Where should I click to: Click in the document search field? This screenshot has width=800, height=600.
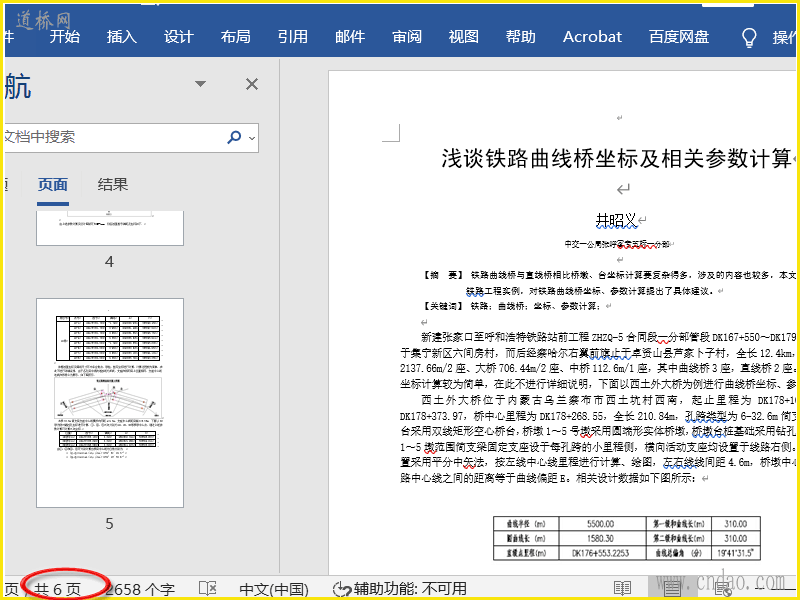[x=110, y=137]
